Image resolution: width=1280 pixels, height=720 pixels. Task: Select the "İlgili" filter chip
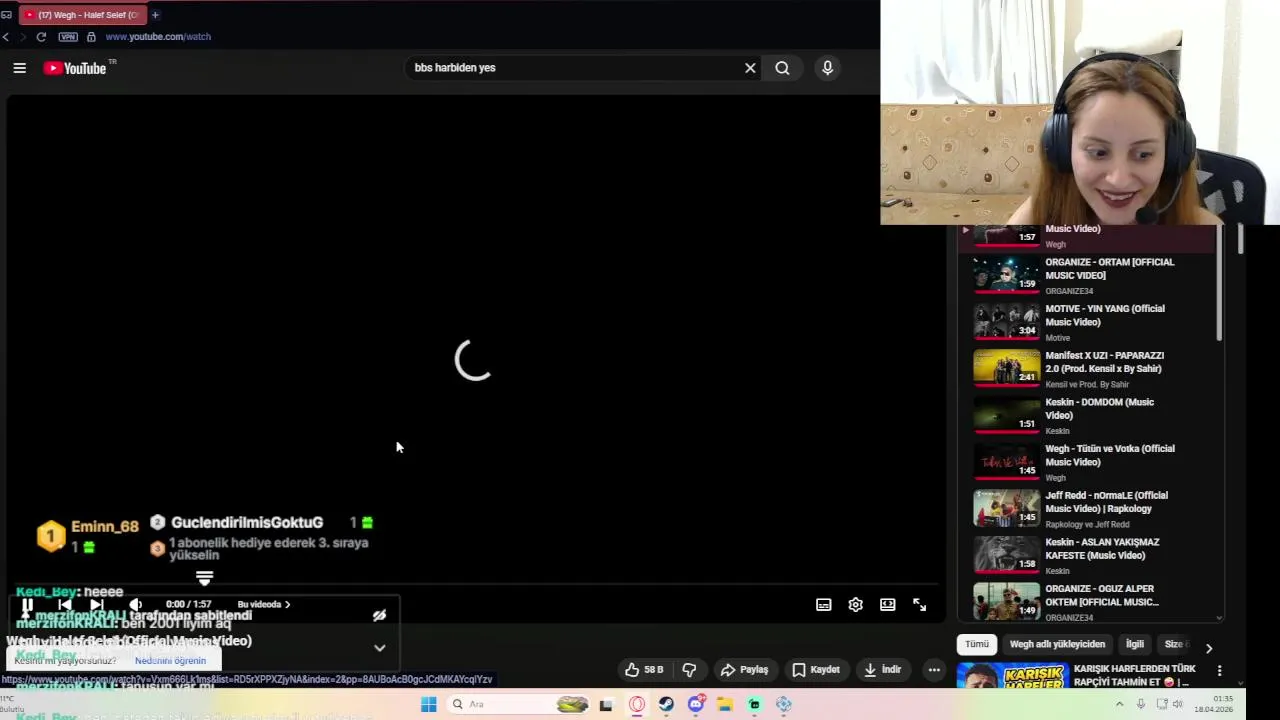[x=1135, y=645]
